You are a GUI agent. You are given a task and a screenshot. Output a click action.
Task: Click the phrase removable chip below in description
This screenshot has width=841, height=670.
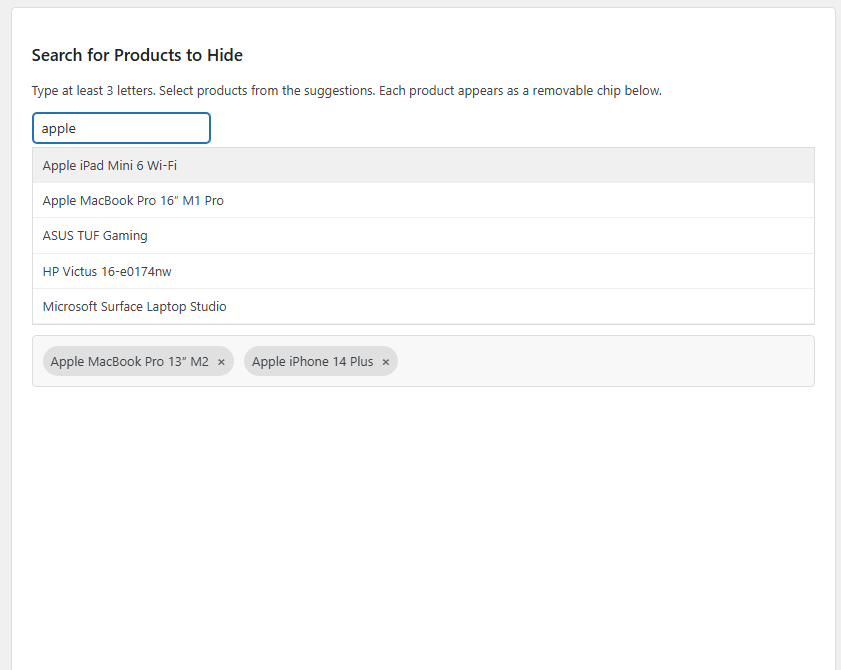(x=596, y=91)
